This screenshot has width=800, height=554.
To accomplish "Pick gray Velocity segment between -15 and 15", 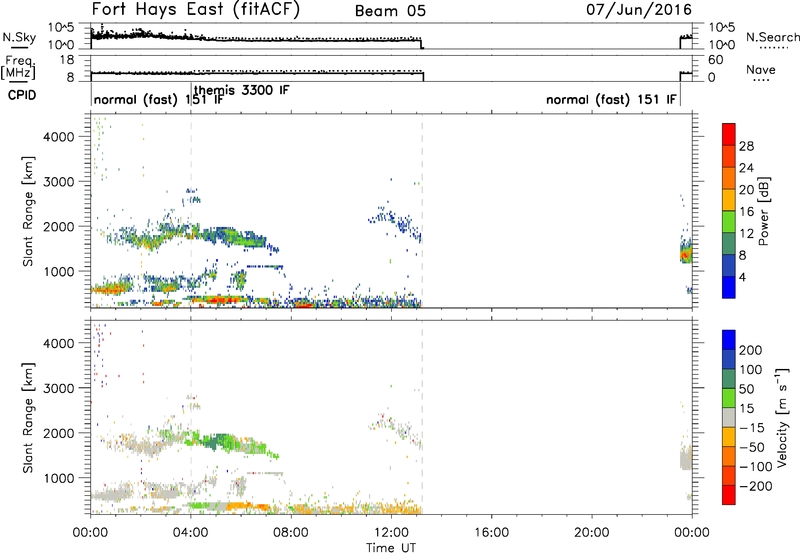I will pyautogui.click(x=729, y=417).
